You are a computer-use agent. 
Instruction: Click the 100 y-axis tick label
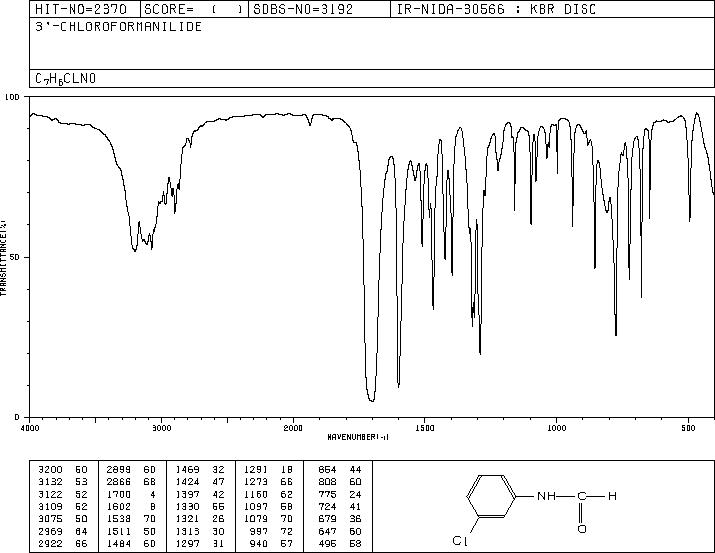point(12,97)
